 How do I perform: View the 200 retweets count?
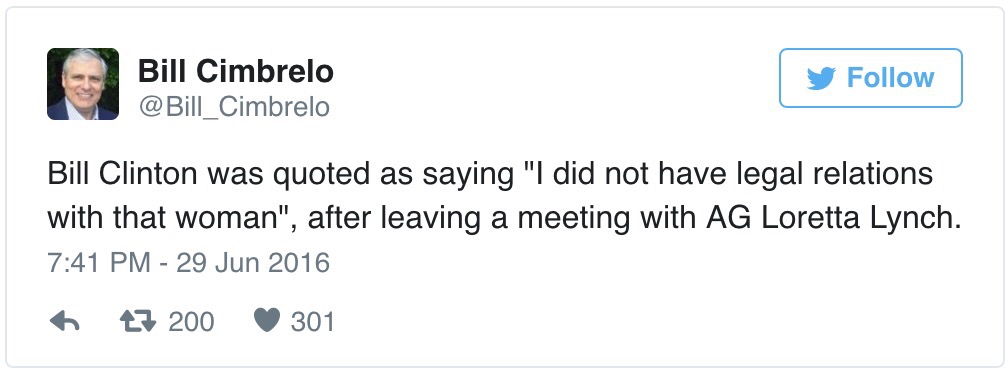(x=191, y=321)
